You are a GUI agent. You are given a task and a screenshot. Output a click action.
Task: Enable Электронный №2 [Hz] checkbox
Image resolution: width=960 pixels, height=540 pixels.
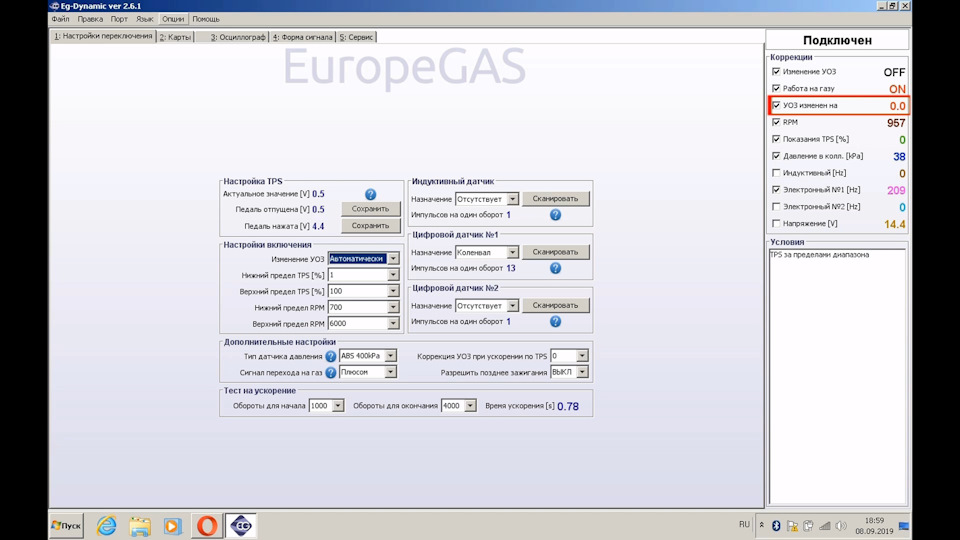click(776, 206)
